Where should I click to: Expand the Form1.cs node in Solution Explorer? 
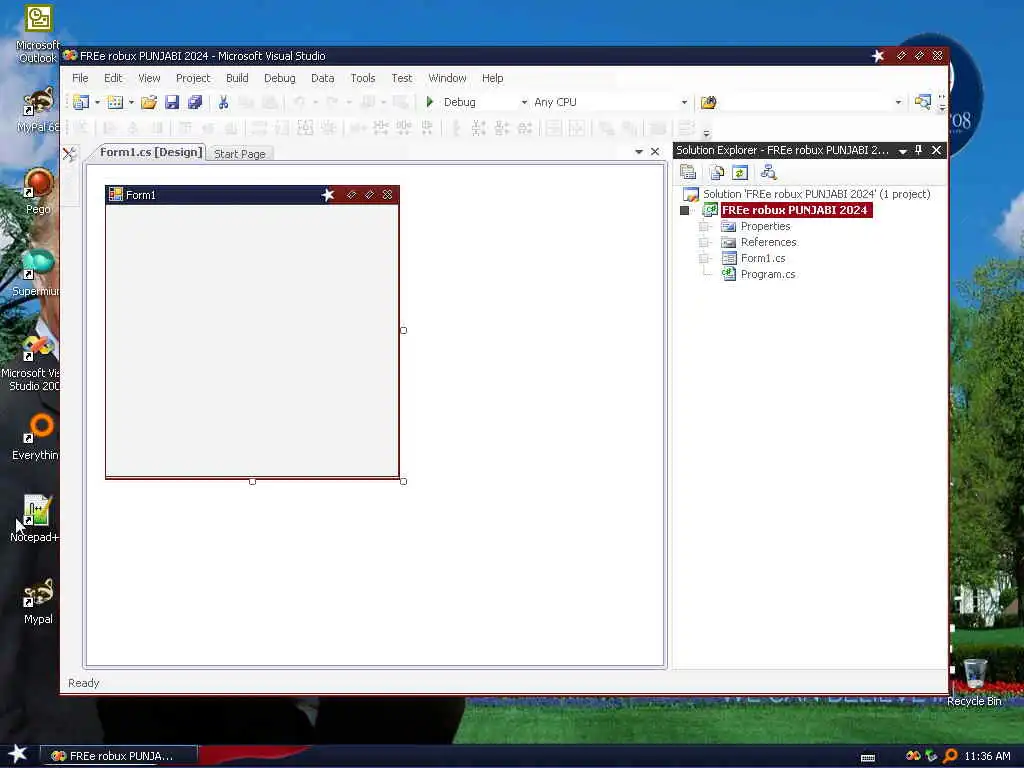coord(704,258)
